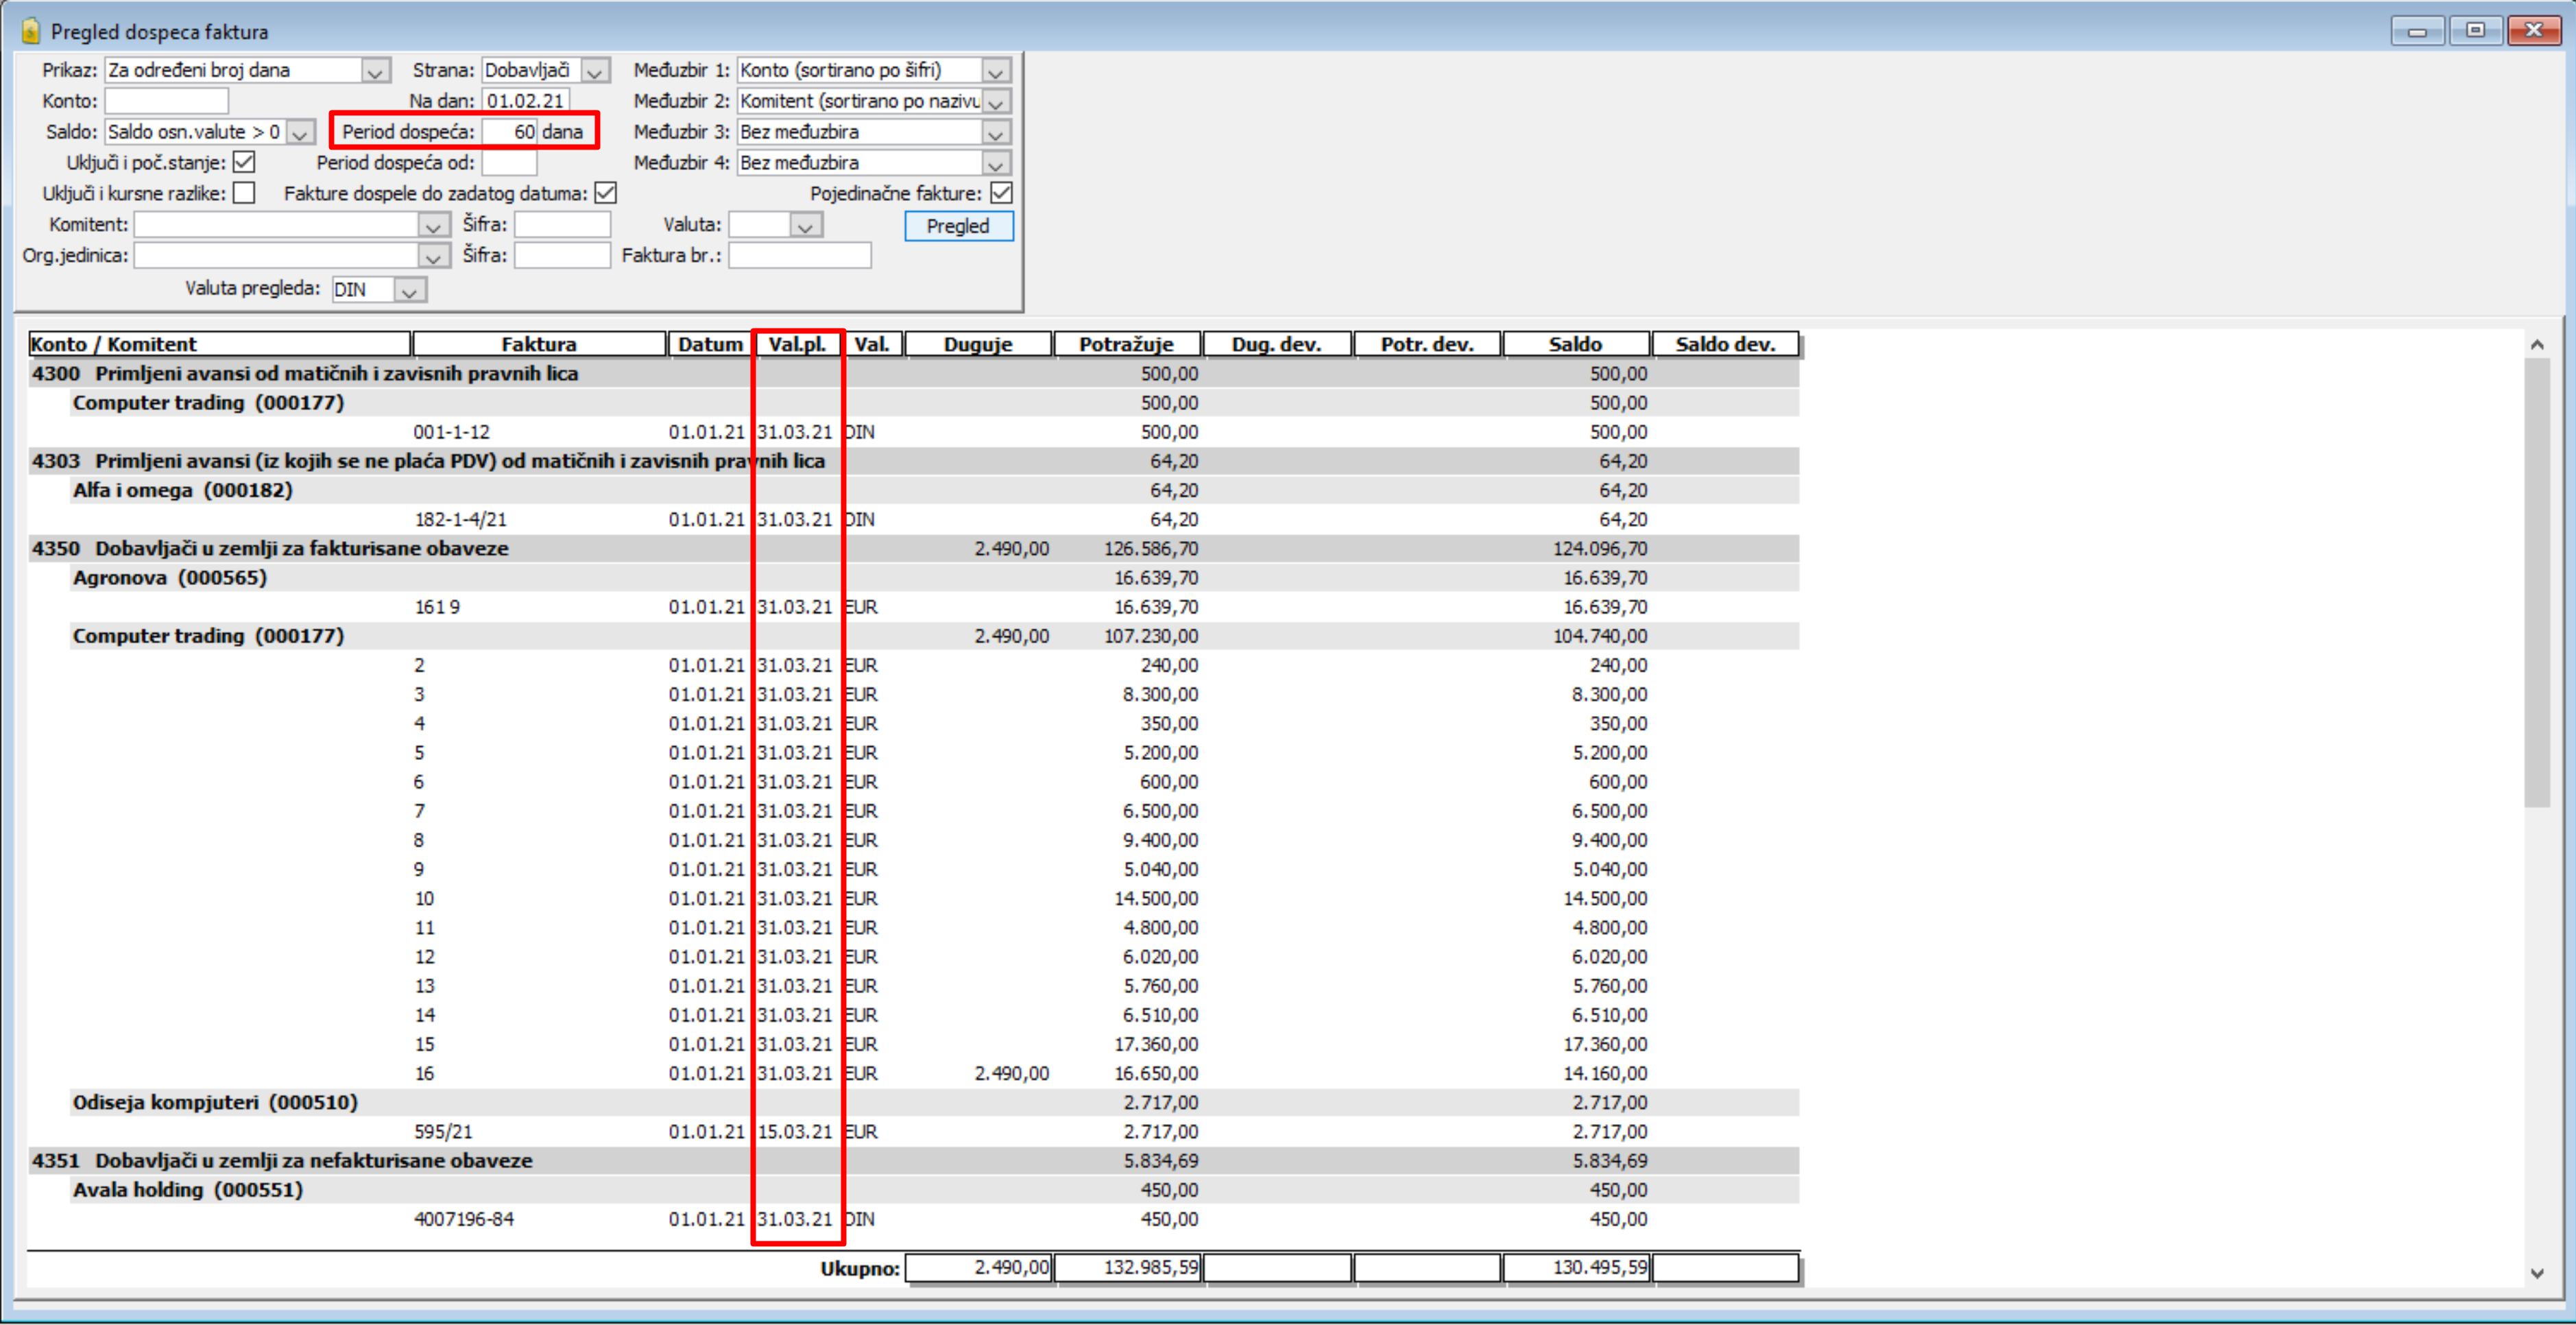Click the scroll up arrow of the report
The height and width of the screenshot is (1325, 2576).
[2537, 344]
